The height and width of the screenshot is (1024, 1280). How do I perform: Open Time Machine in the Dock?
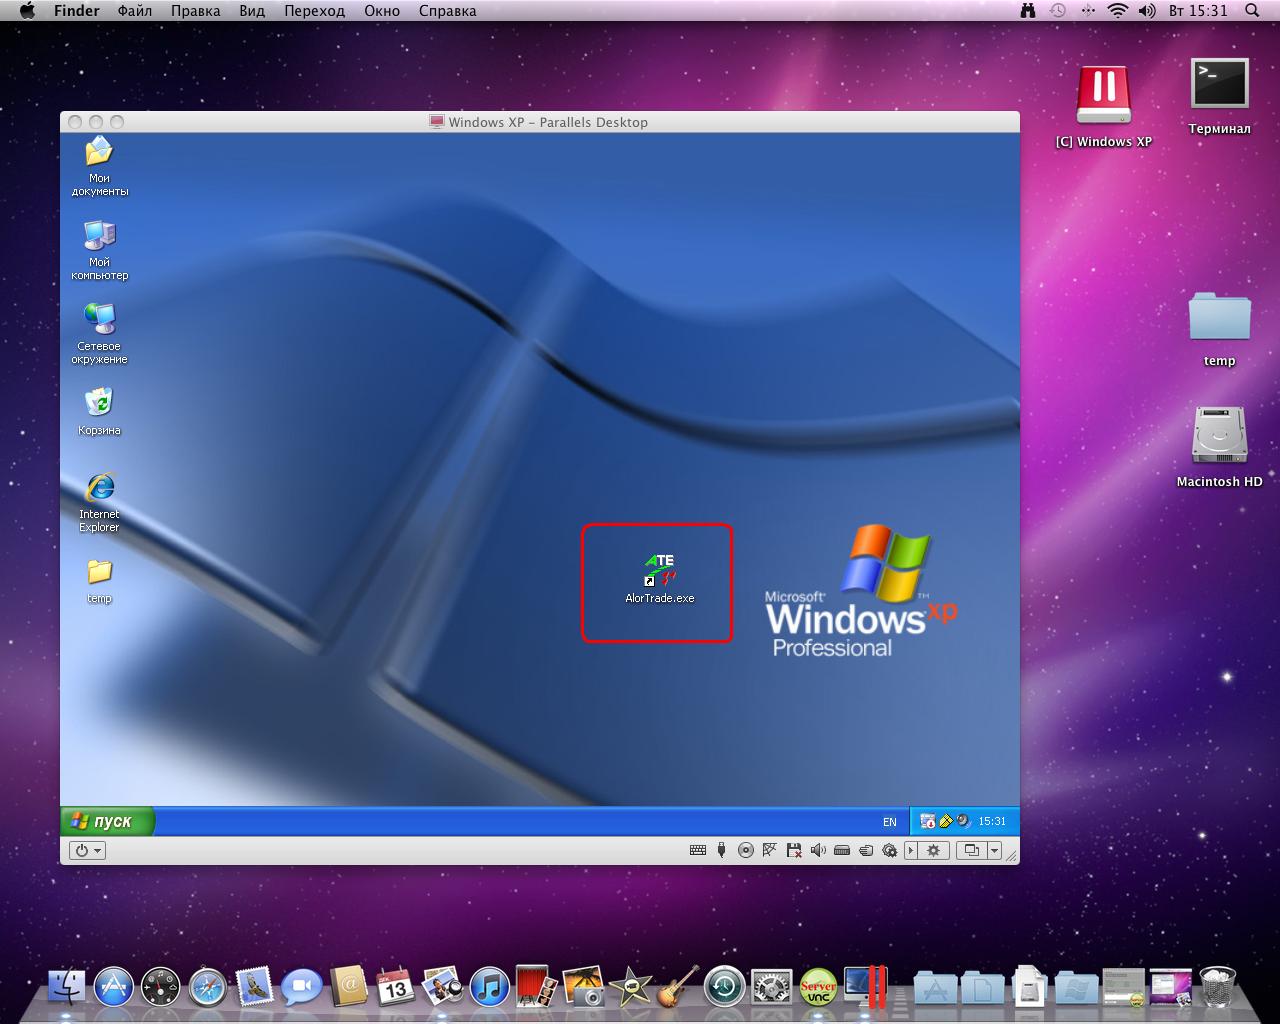pos(724,987)
